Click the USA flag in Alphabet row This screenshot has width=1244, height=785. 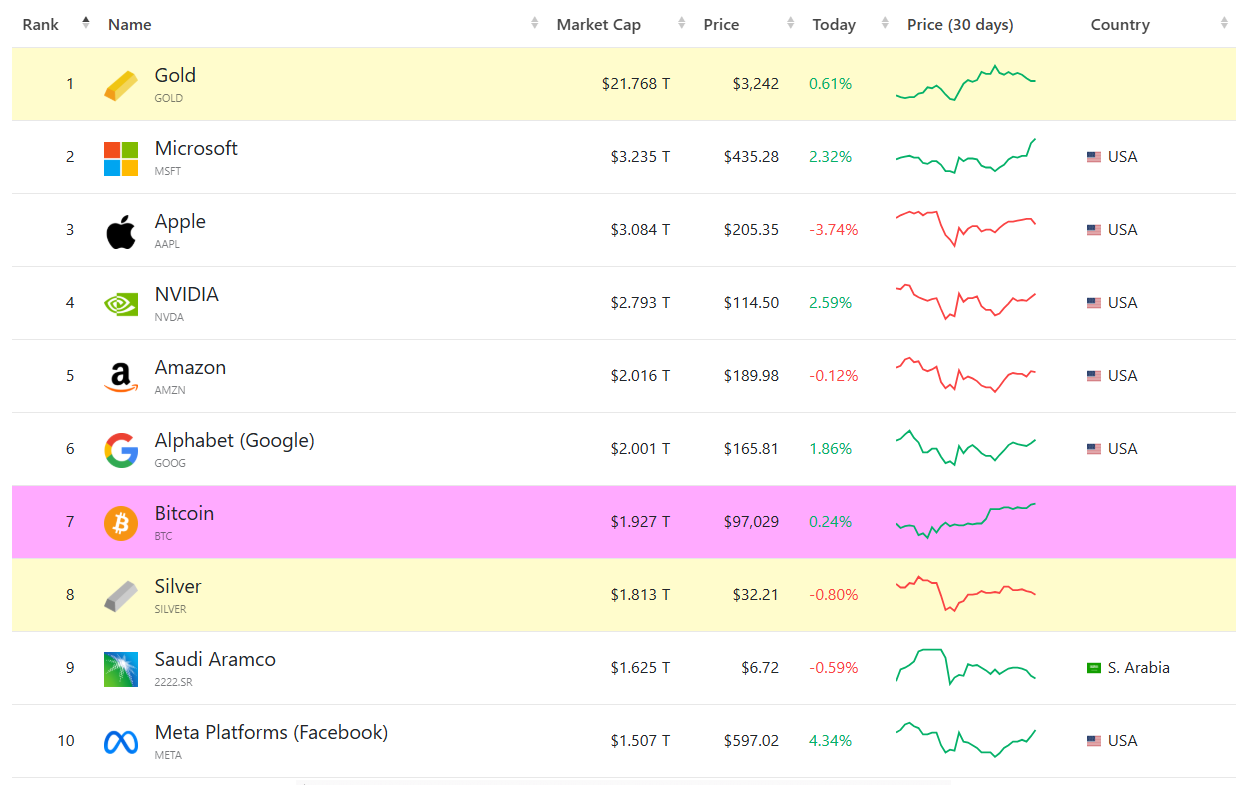pos(1094,449)
